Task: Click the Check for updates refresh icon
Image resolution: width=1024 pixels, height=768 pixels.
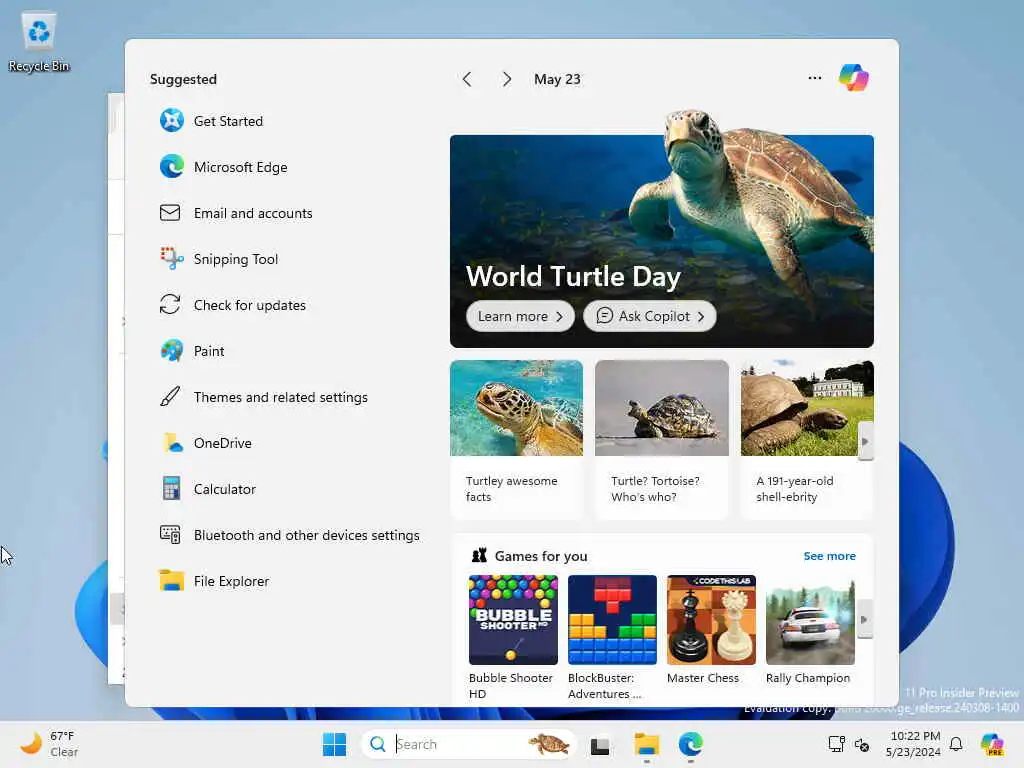Action: click(170, 304)
